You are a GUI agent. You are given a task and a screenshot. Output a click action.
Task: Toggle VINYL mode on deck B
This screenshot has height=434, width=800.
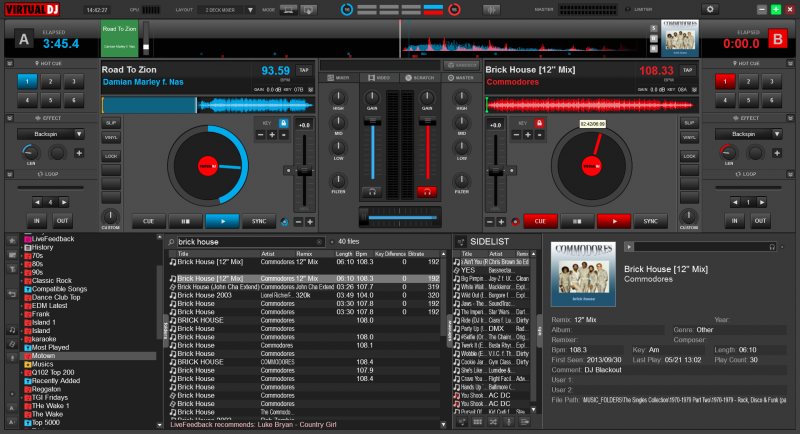[689, 137]
